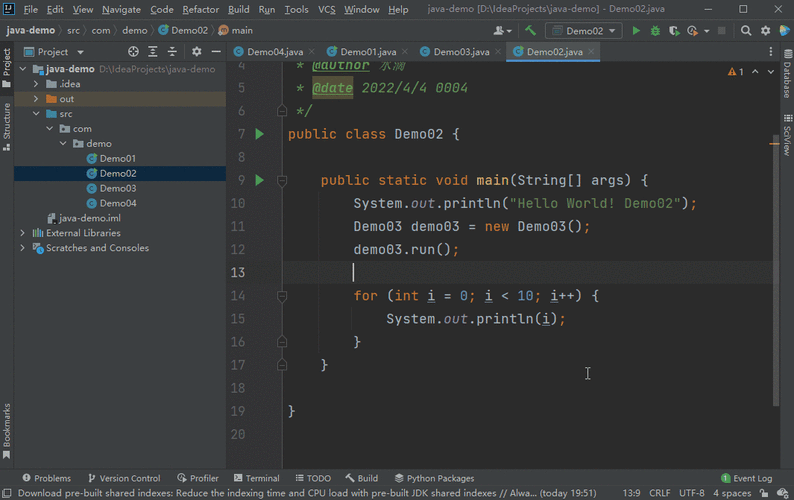
Task: Open the Demo02 run configuration dropdown
Action: tap(582, 31)
